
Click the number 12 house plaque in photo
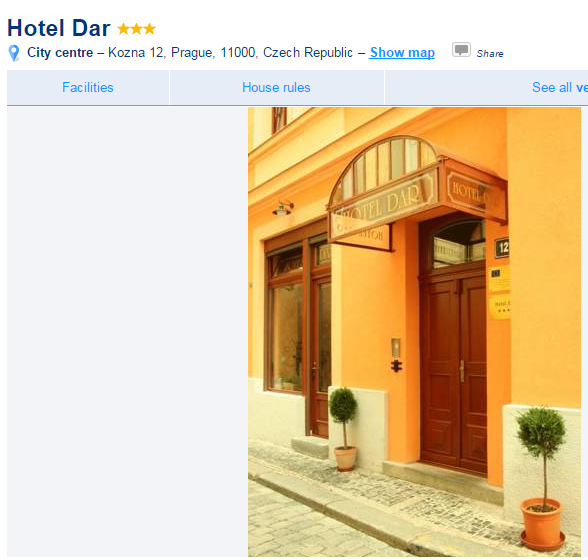pos(502,248)
